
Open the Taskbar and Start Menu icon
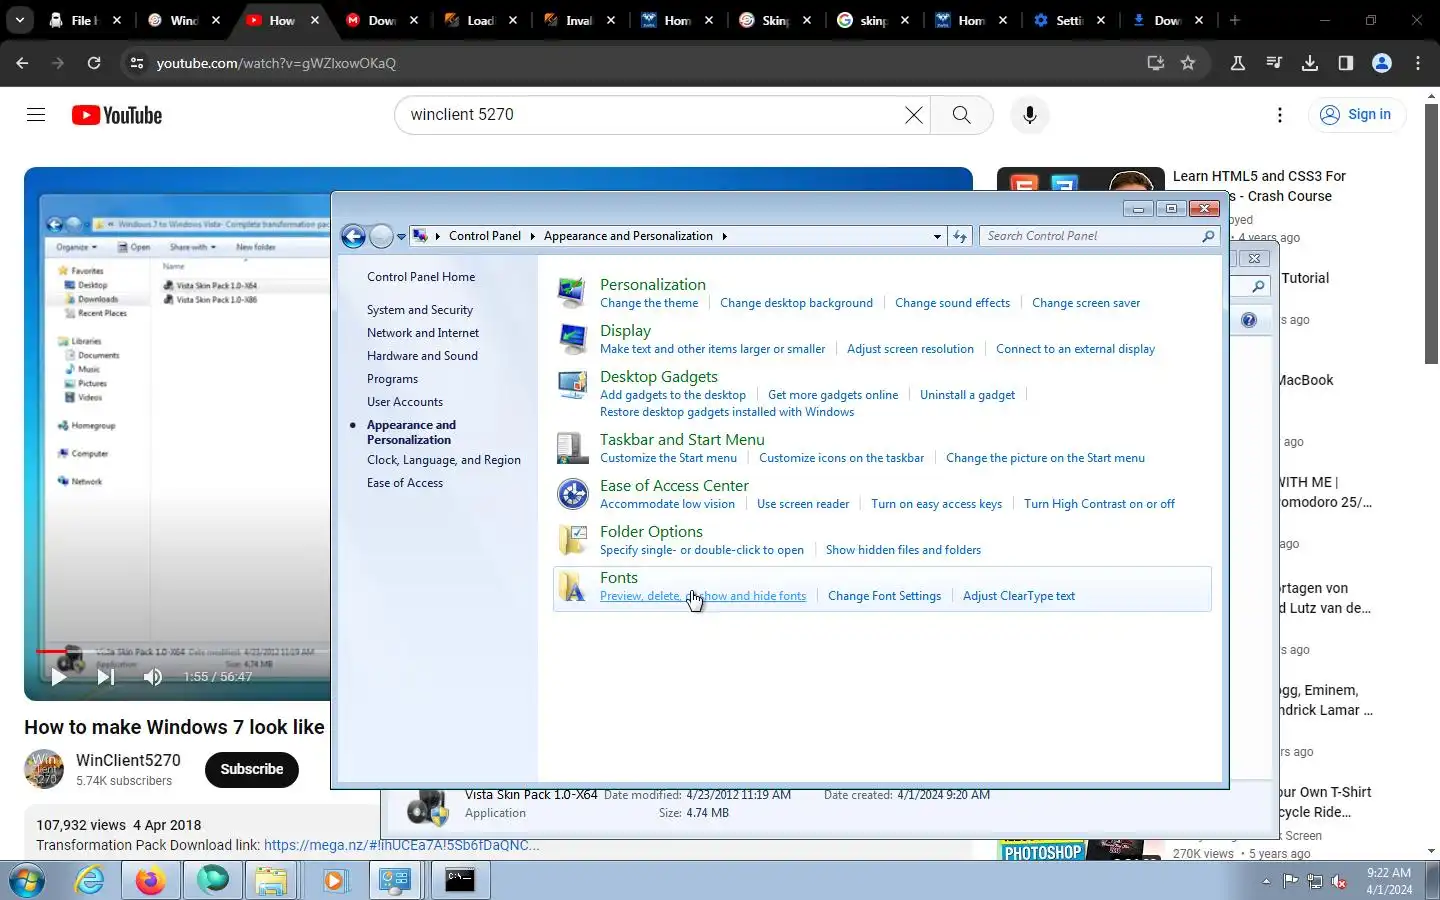click(x=572, y=448)
